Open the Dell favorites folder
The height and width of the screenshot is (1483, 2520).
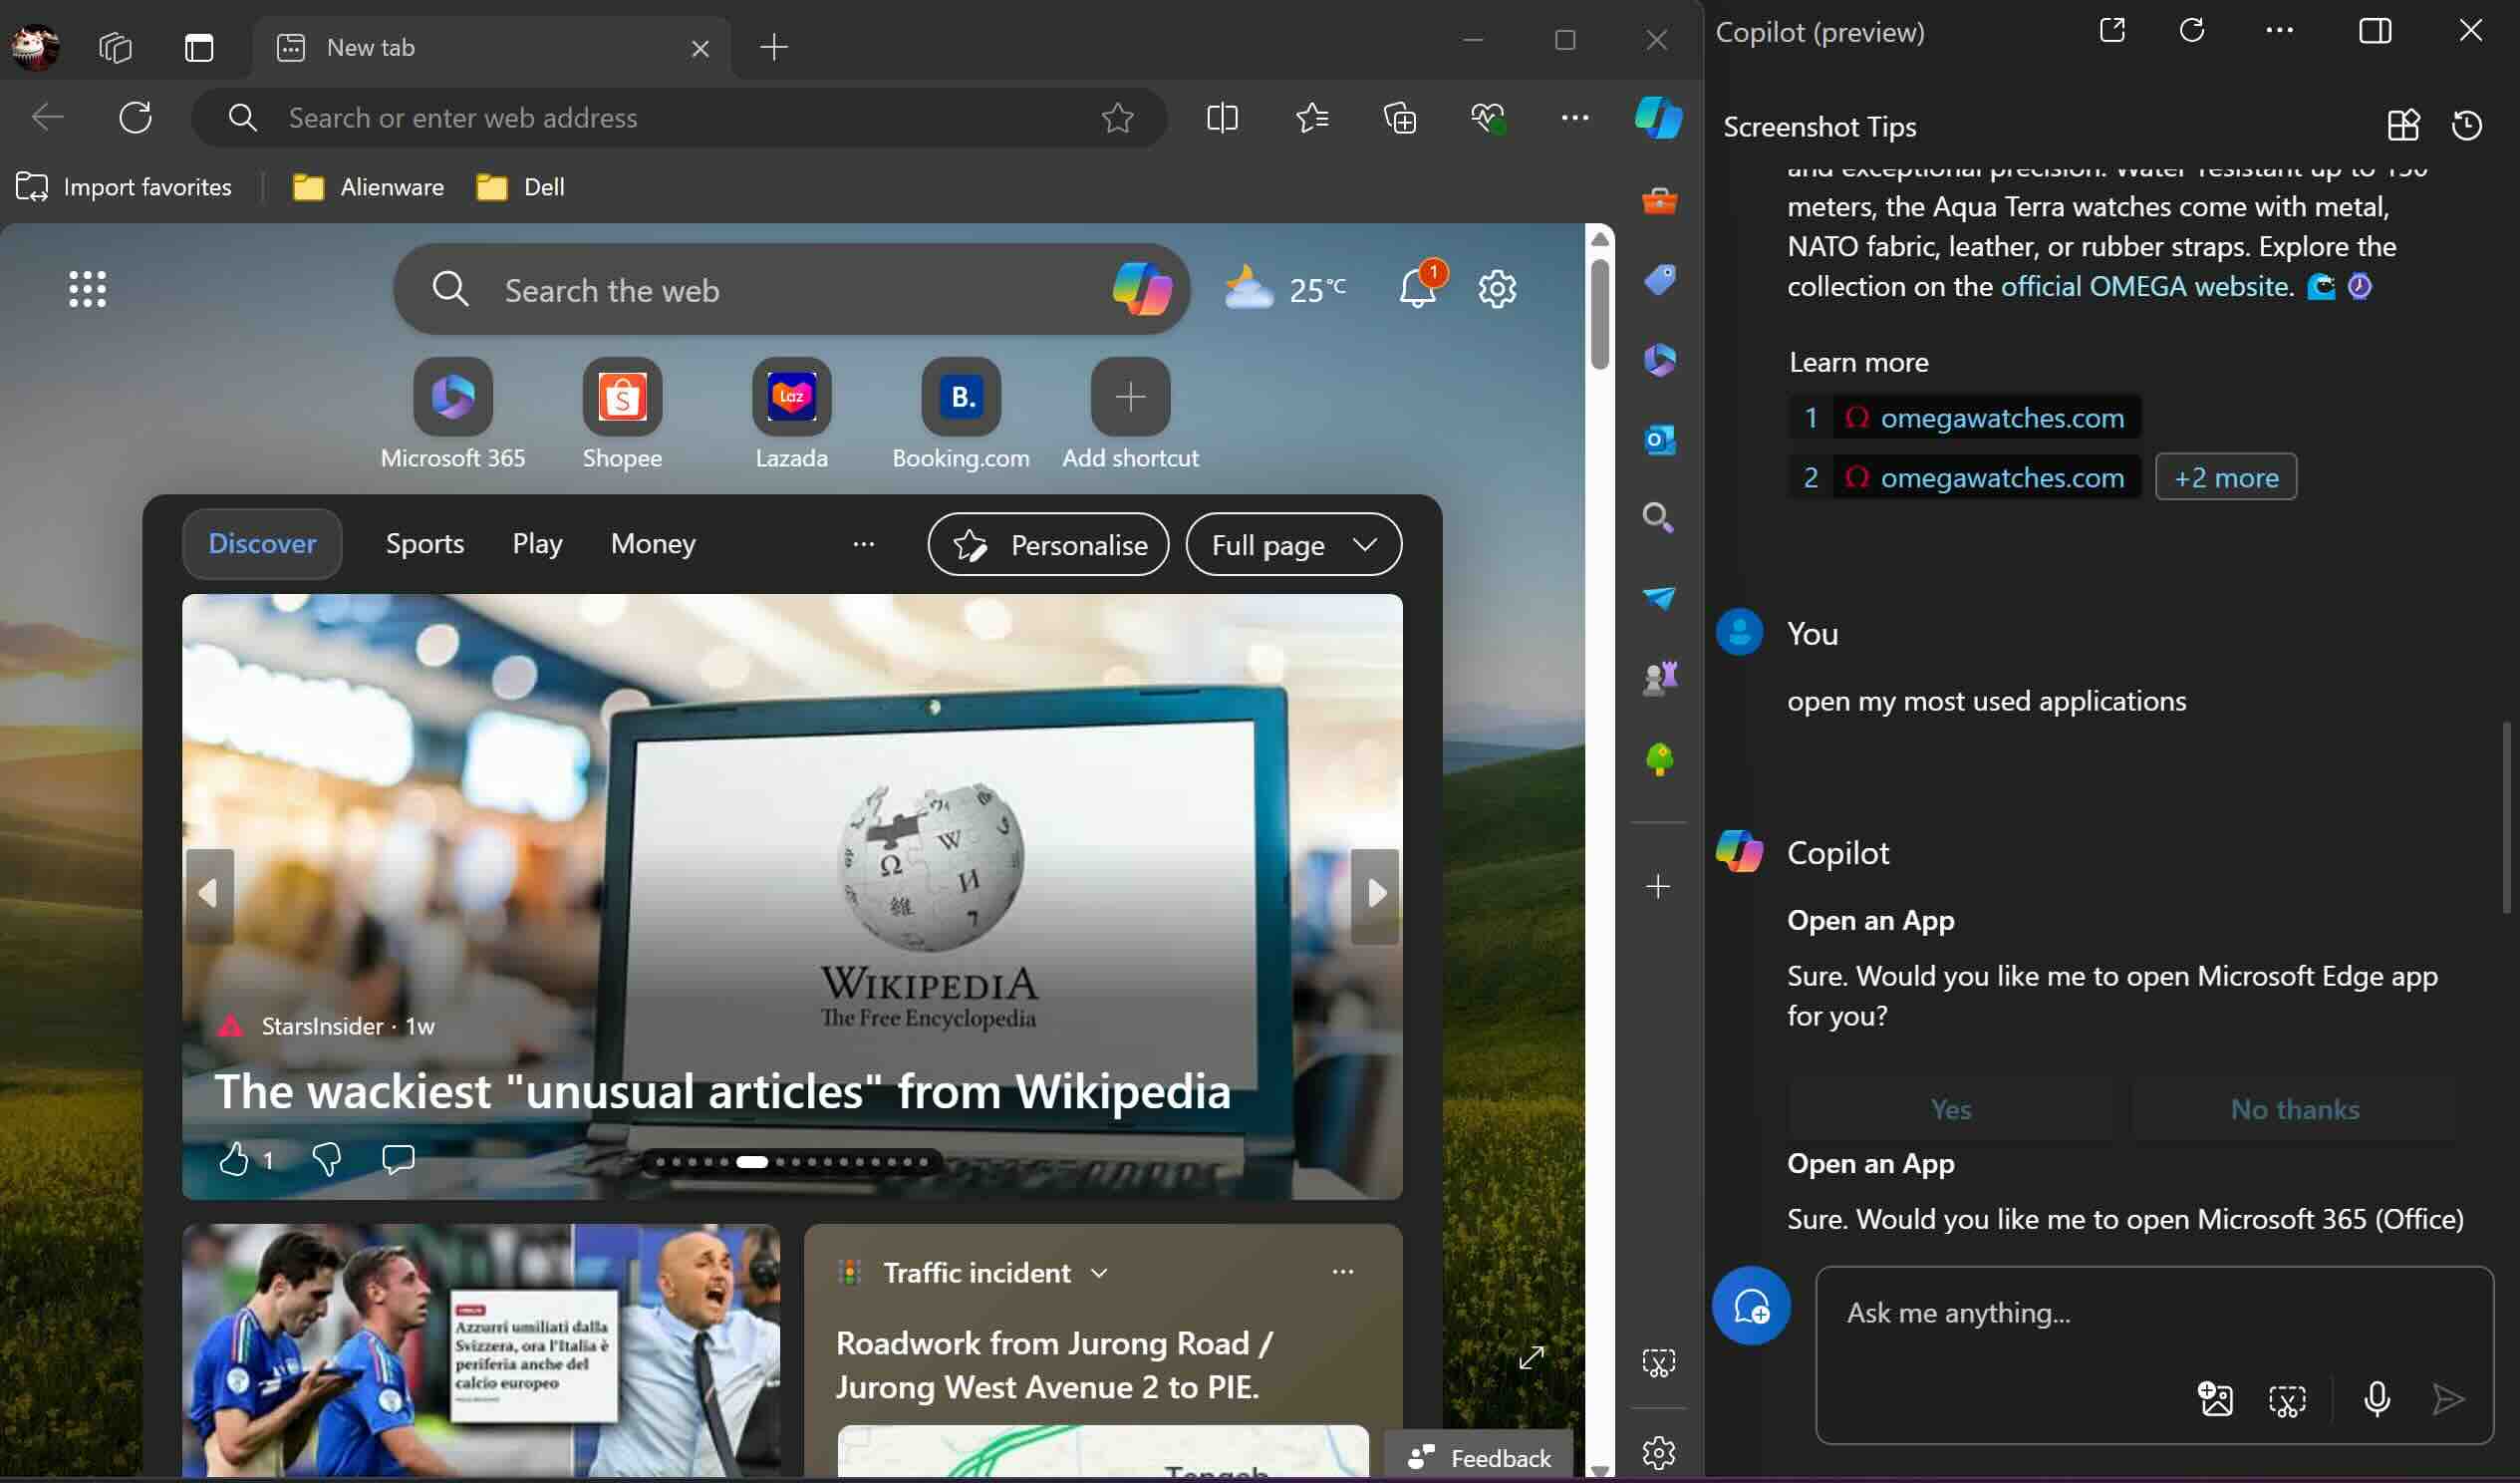[520, 187]
